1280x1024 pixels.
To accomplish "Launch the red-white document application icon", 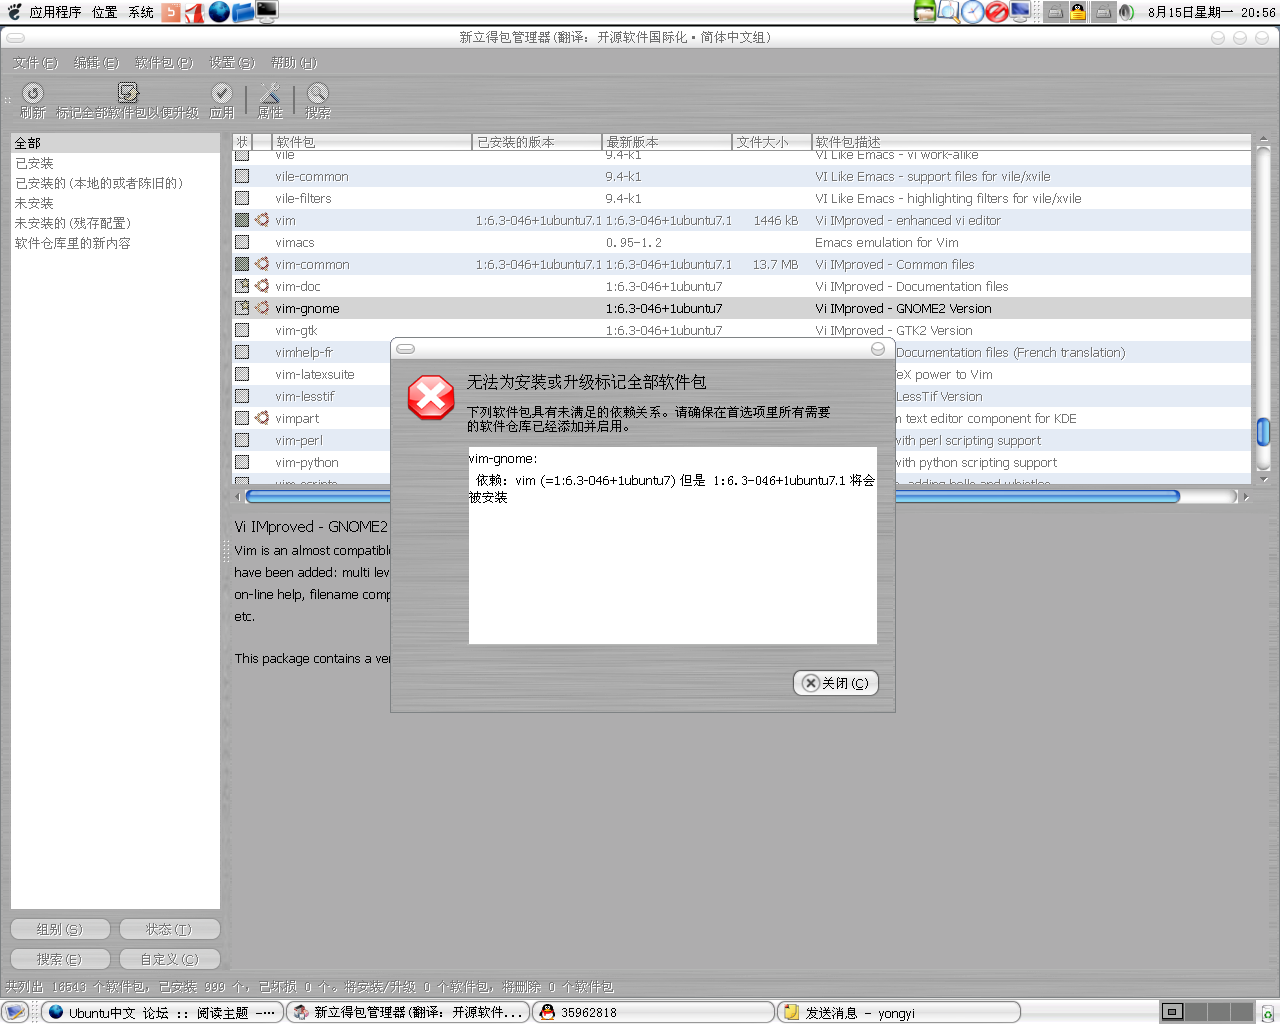I will 194,12.
